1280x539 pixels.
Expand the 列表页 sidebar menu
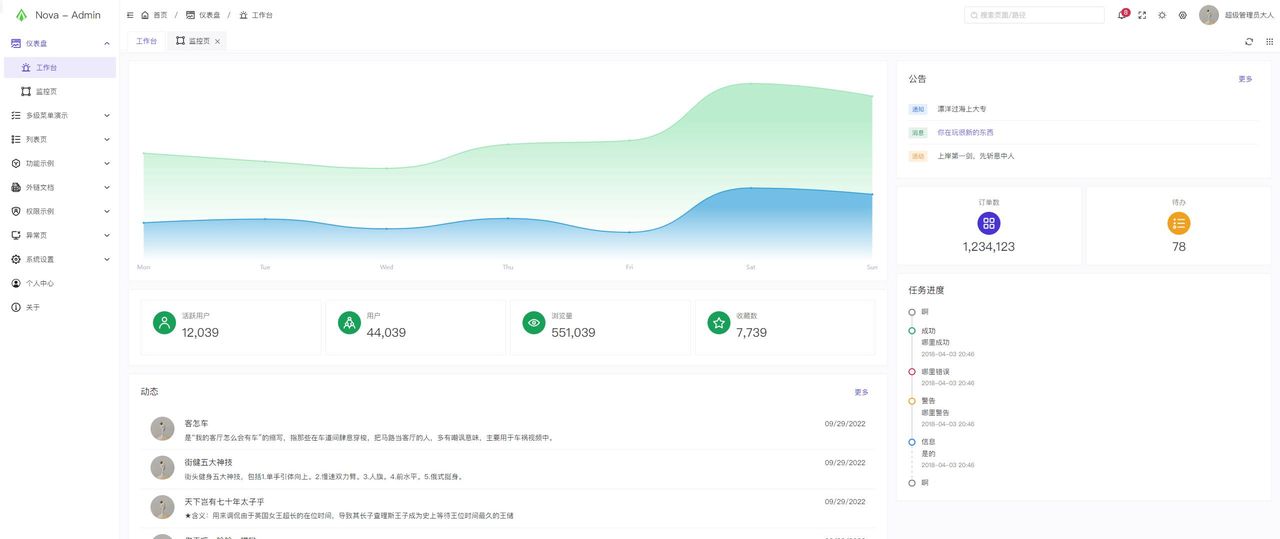click(60, 139)
